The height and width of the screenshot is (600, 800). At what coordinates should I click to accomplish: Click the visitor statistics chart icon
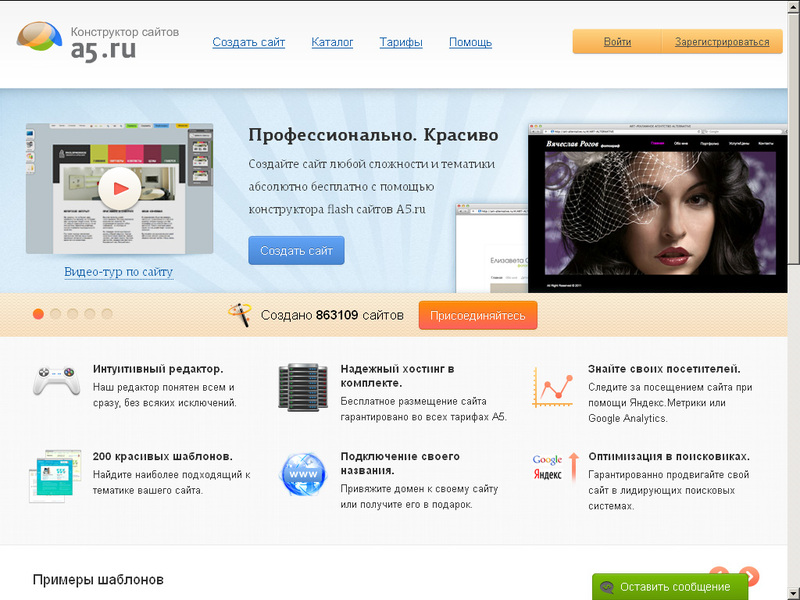coord(553,387)
